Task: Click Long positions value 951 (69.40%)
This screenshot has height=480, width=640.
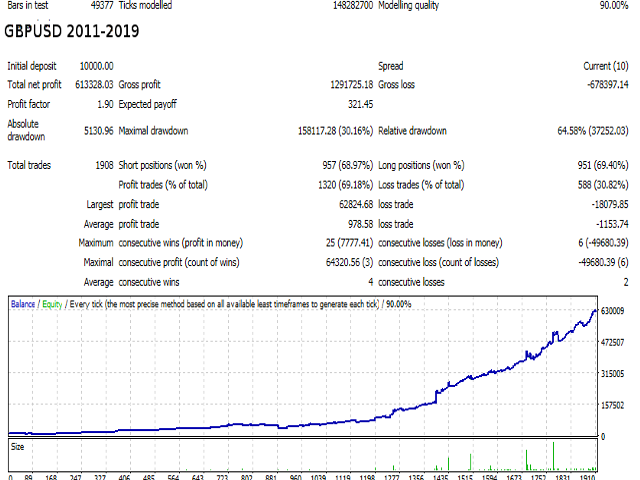Action: point(603,165)
